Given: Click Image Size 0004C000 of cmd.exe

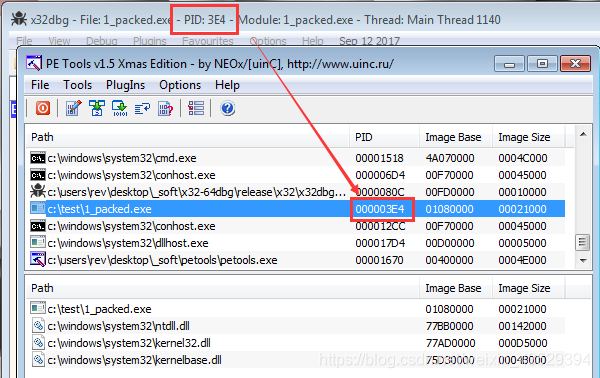Looking at the screenshot, I should pyautogui.click(x=523, y=158).
